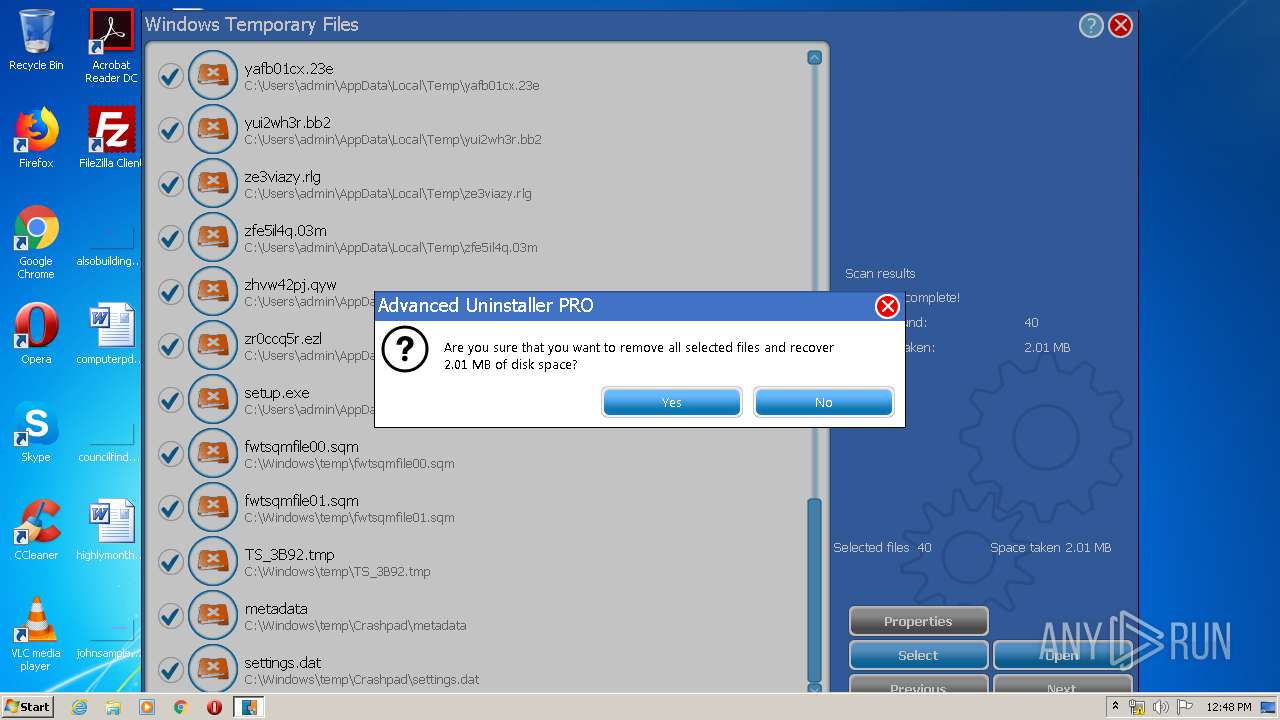This screenshot has width=1280, height=720.
Task: Toggle the ze3viazy.rlg checkbox
Action: pos(171,184)
